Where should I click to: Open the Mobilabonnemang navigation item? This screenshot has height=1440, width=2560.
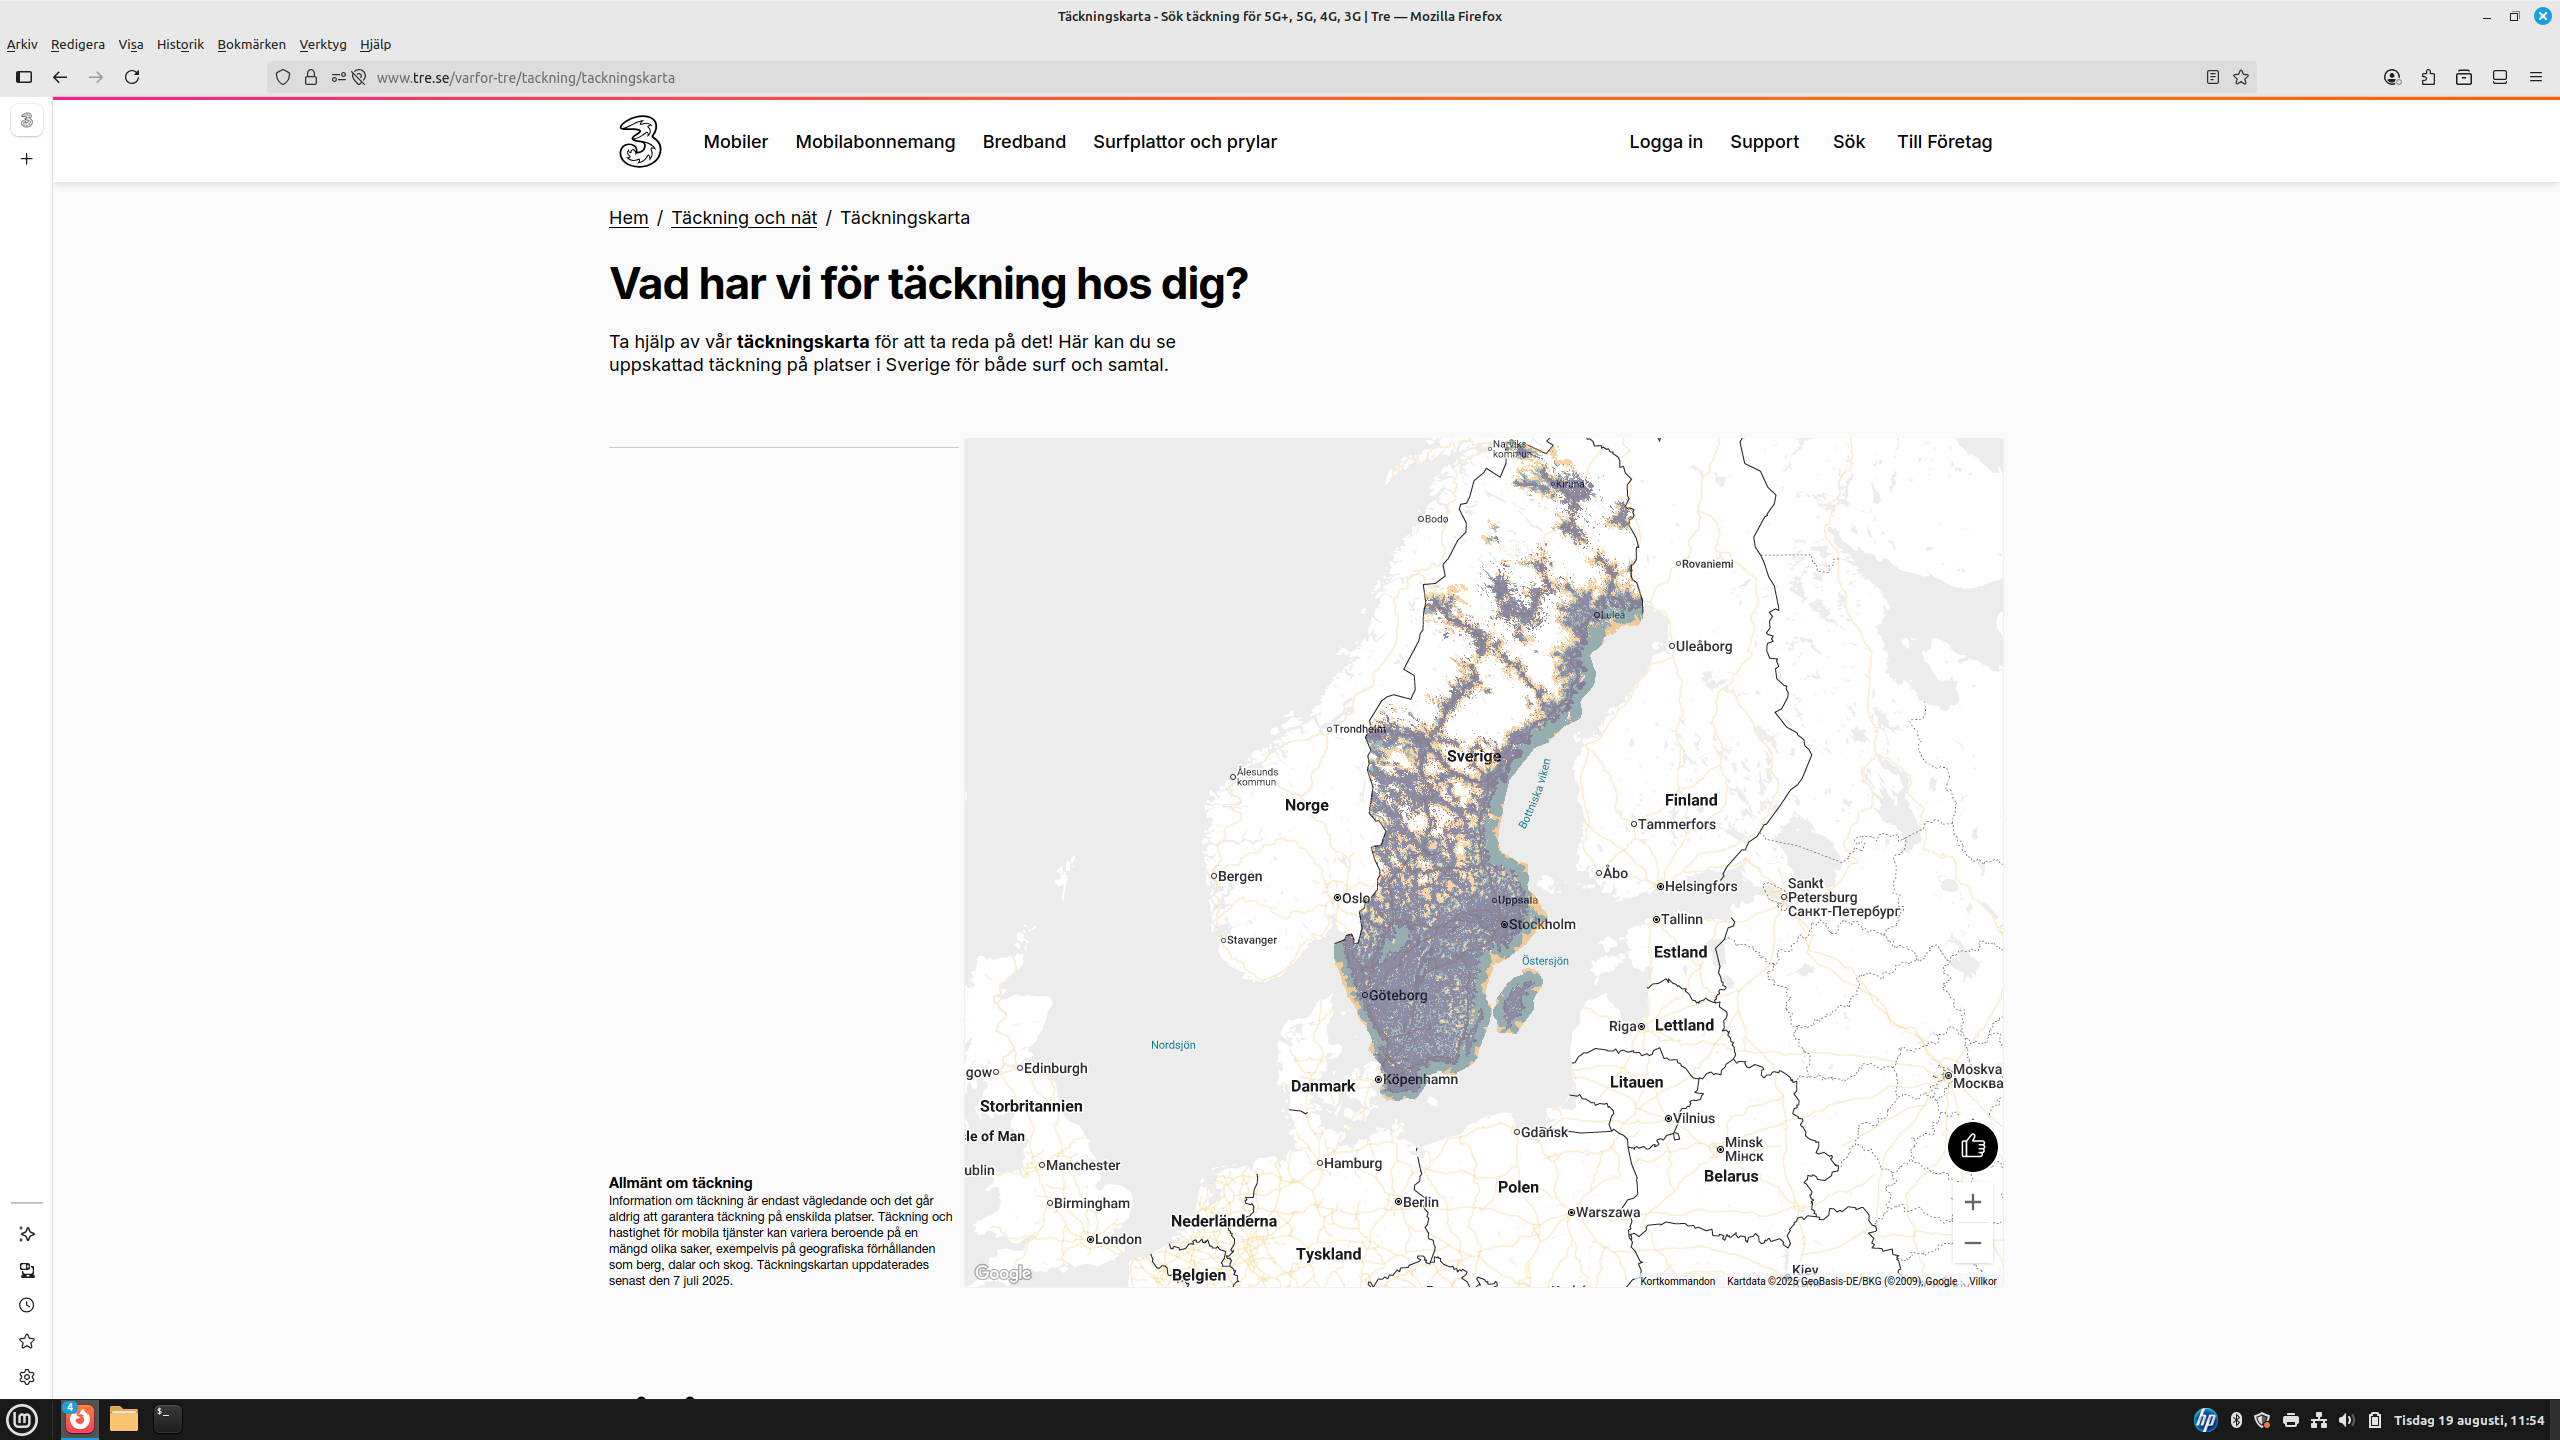[875, 142]
